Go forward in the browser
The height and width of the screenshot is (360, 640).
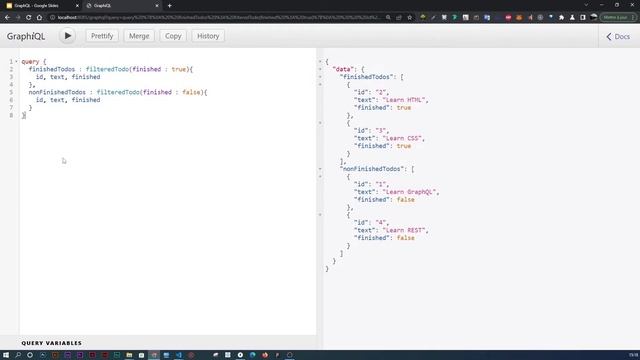18,18
